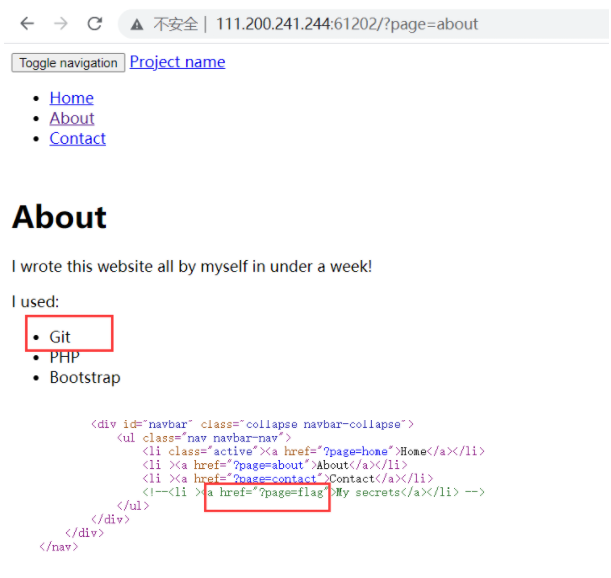Reload the page with the refresh icon
The image size is (611, 578).
(x=95, y=23)
